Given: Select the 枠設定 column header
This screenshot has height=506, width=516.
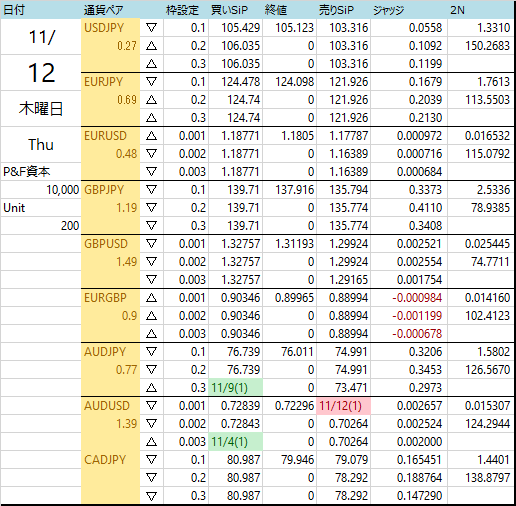Looking at the screenshot, I should point(182,10).
